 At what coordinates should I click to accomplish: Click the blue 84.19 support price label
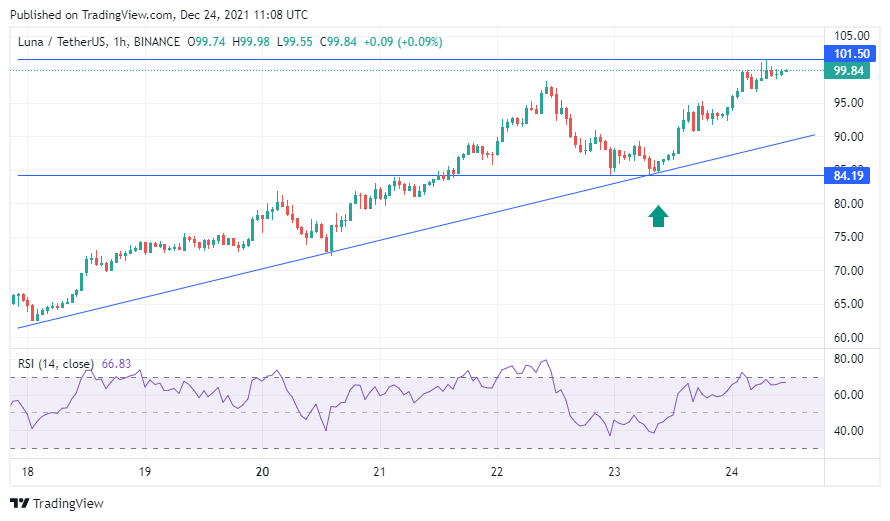click(x=842, y=176)
